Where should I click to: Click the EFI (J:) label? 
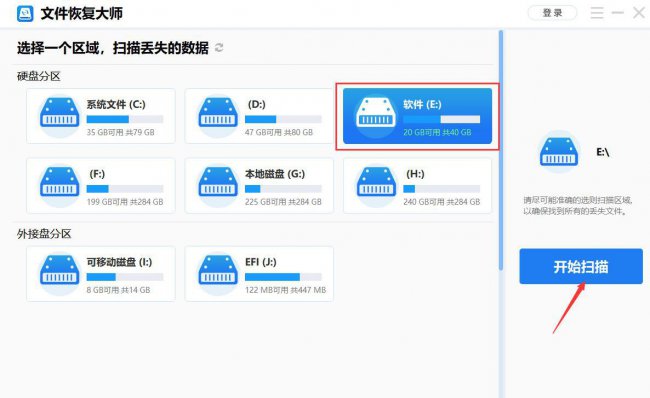click(261, 262)
